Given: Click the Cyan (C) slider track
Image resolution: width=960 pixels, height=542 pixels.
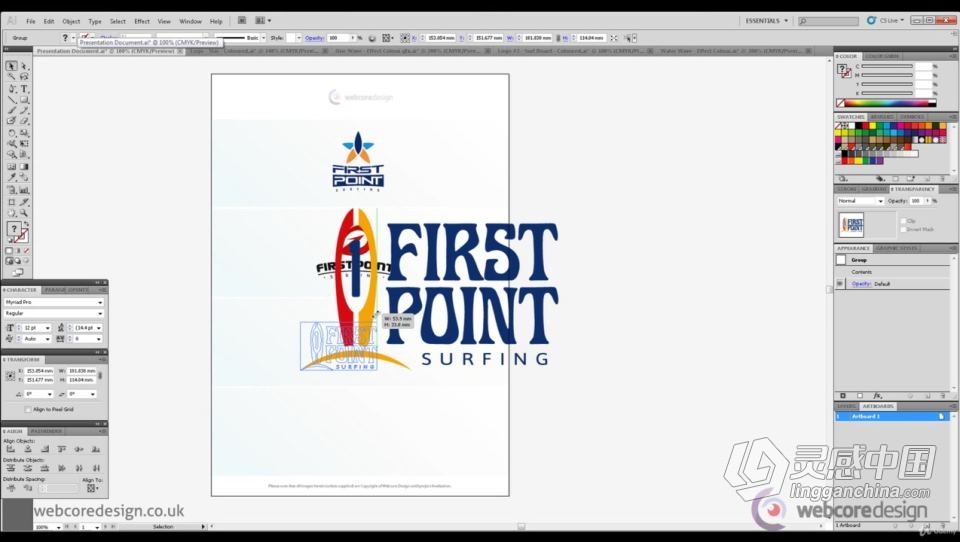Looking at the screenshot, I should [887, 66].
